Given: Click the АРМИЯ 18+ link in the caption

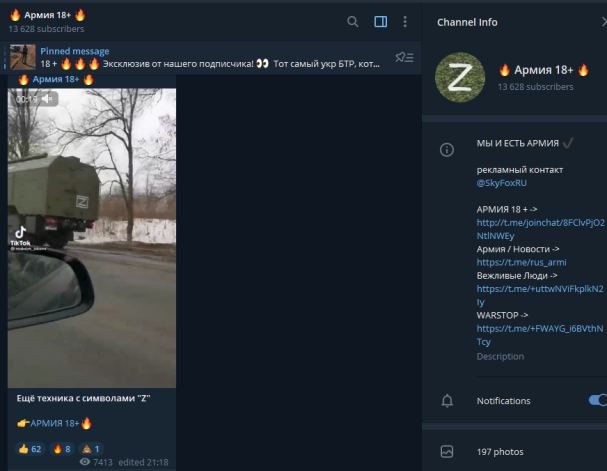Looking at the screenshot, I should 55,423.
